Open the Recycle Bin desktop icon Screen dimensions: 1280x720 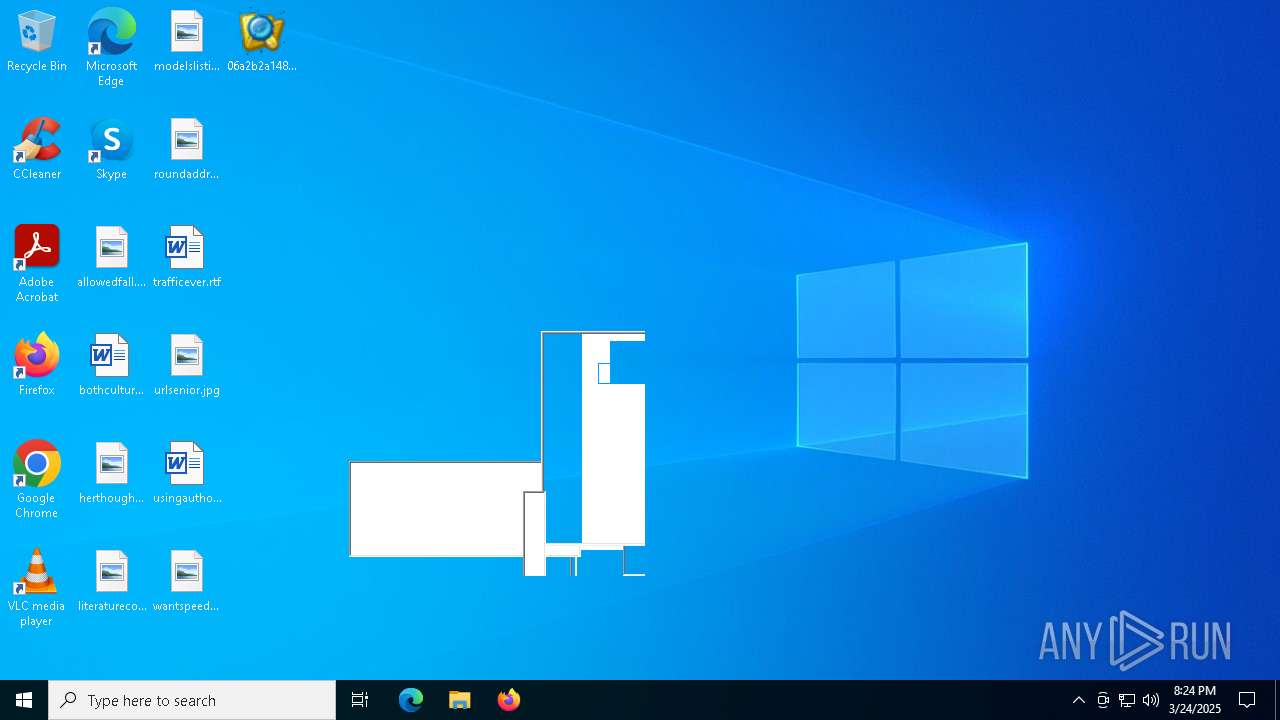(x=37, y=42)
